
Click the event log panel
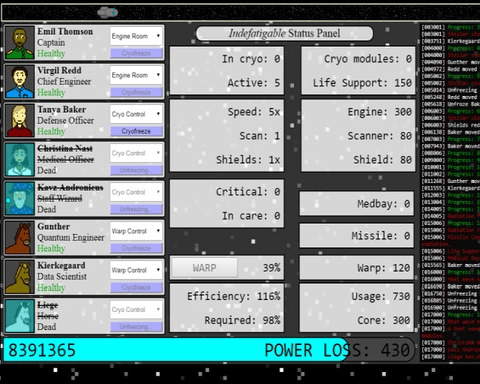click(450, 192)
